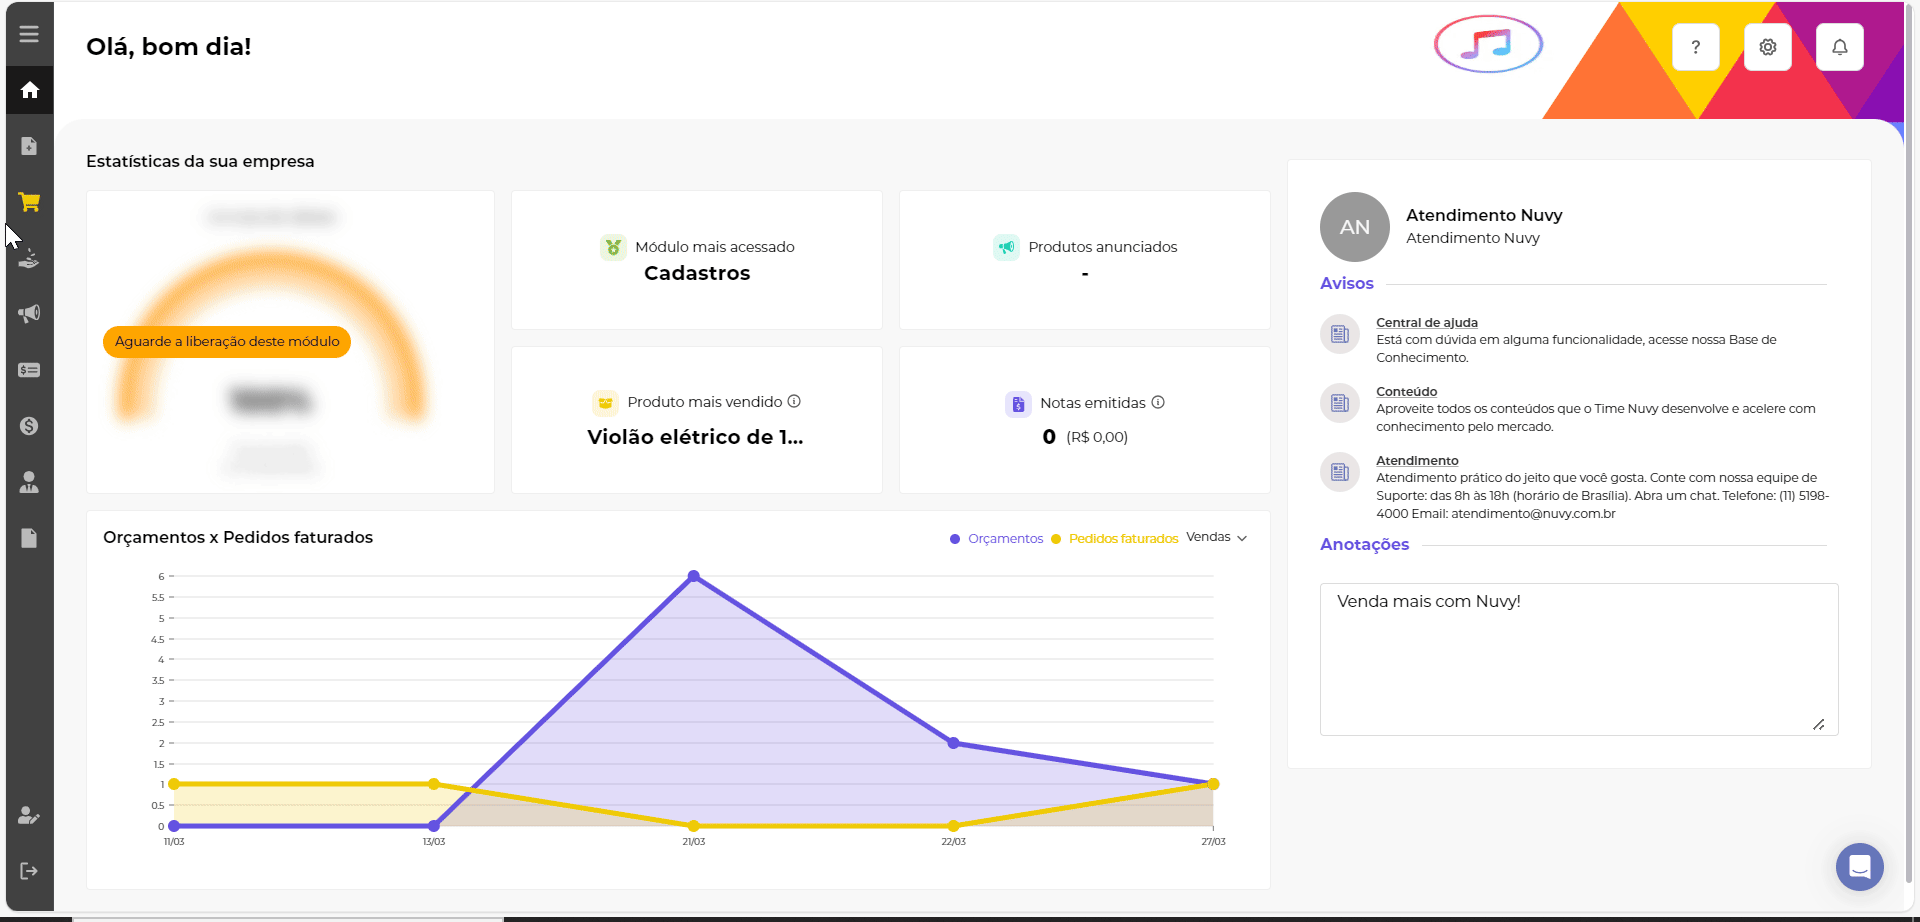Go to home via house icon
The image size is (1920, 922).
coord(29,90)
